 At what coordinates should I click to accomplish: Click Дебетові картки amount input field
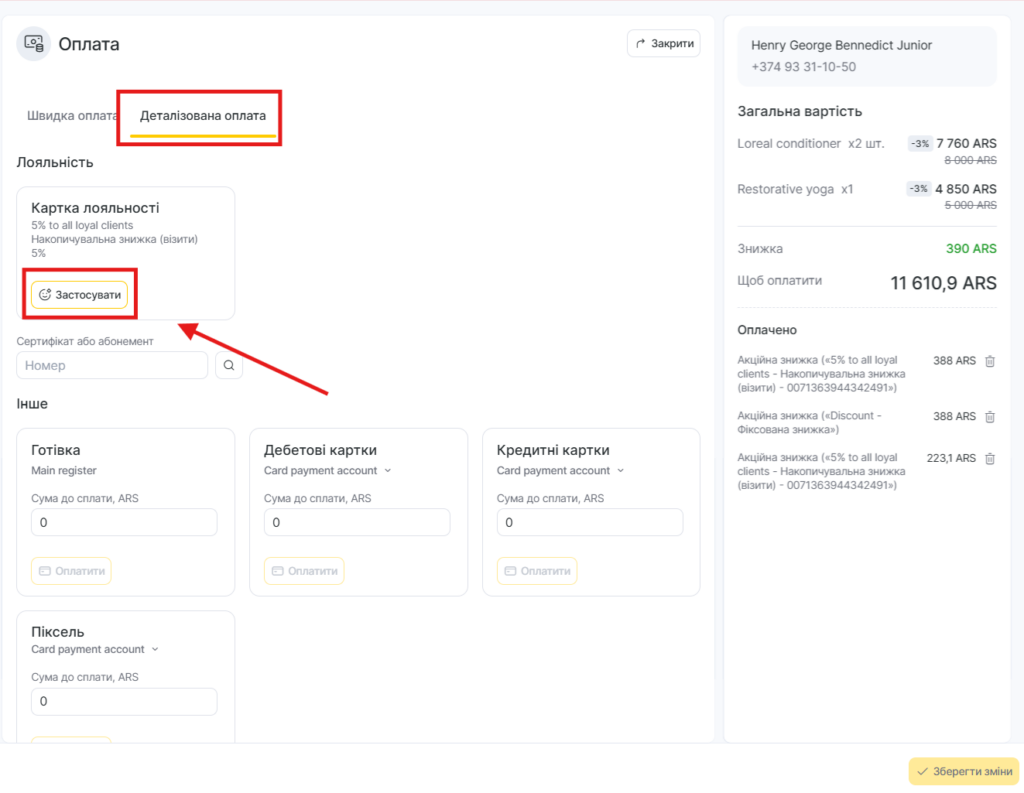(357, 523)
